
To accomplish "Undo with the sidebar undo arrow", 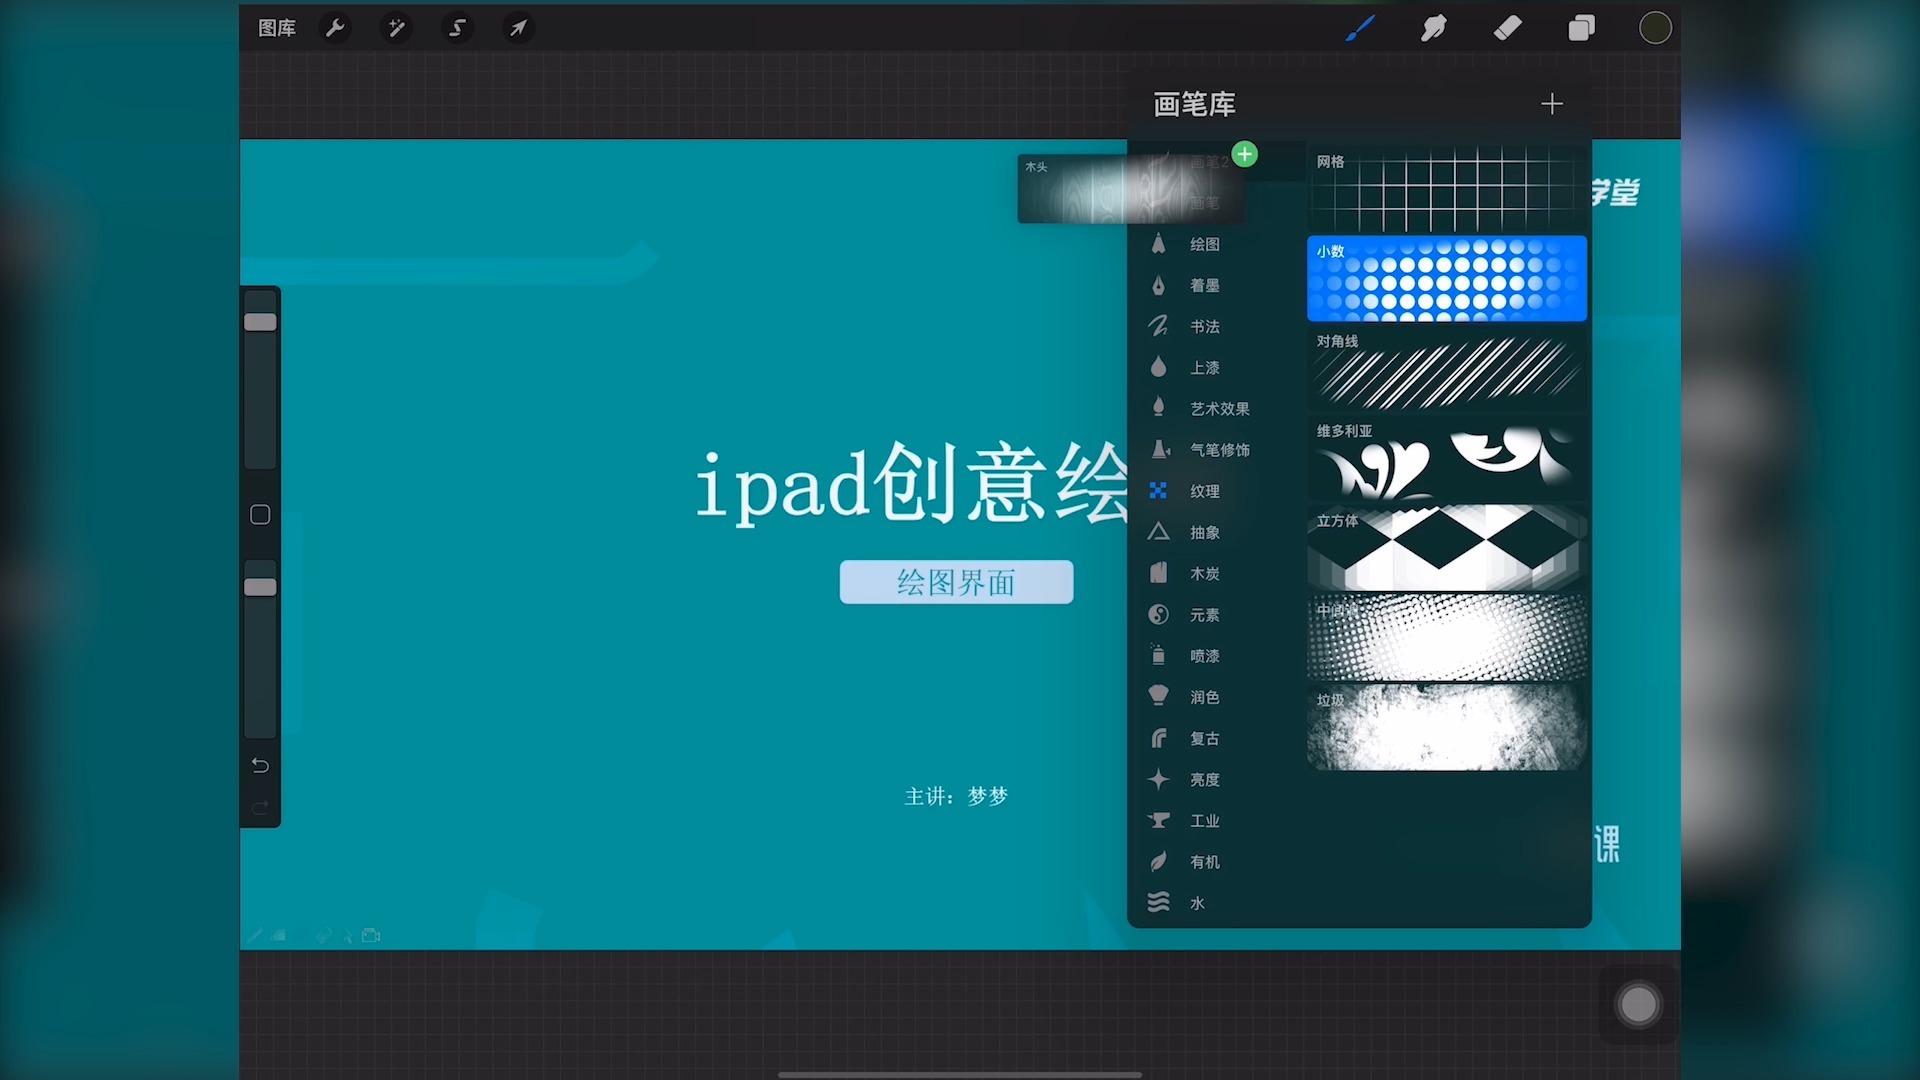I will click(x=260, y=765).
